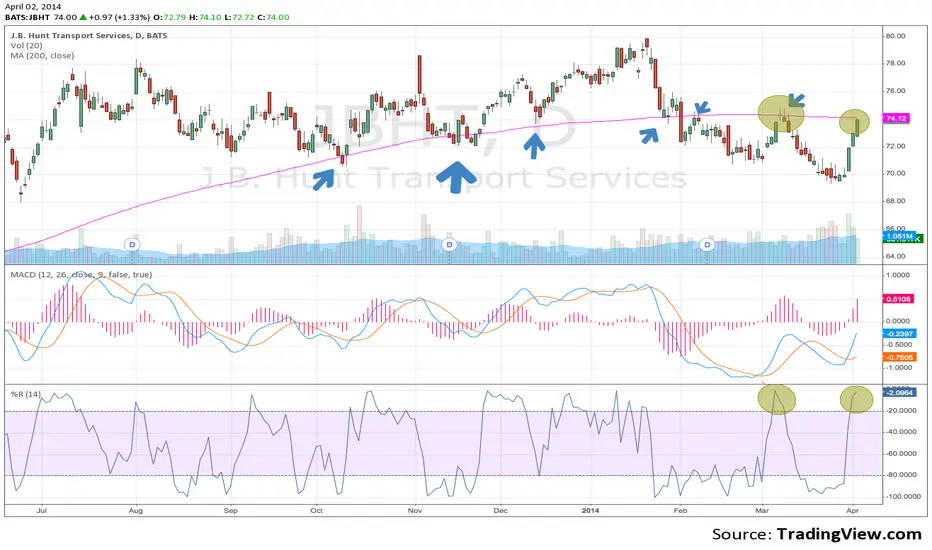Click the "O:72.79" open price value
Viewport: 932px width, 550px height.
pyautogui.click(x=169, y=17)
